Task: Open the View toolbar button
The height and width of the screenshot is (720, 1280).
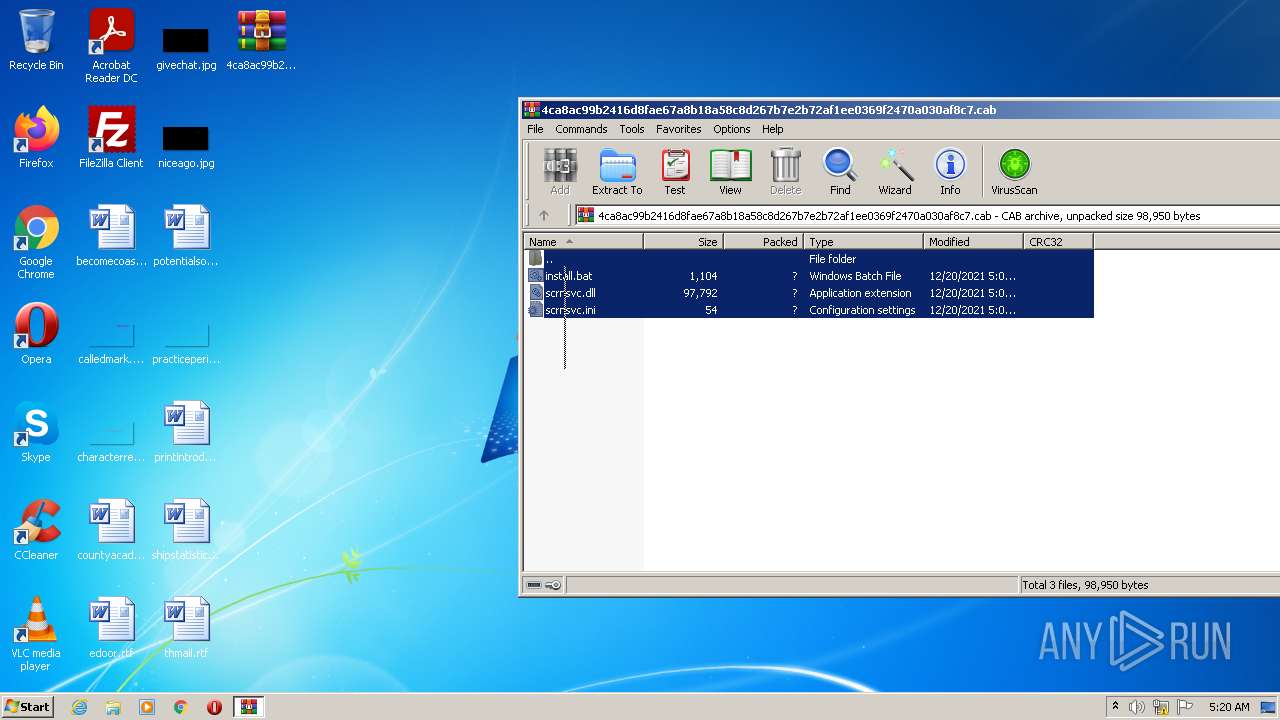Action: click(x=730, y=172)
